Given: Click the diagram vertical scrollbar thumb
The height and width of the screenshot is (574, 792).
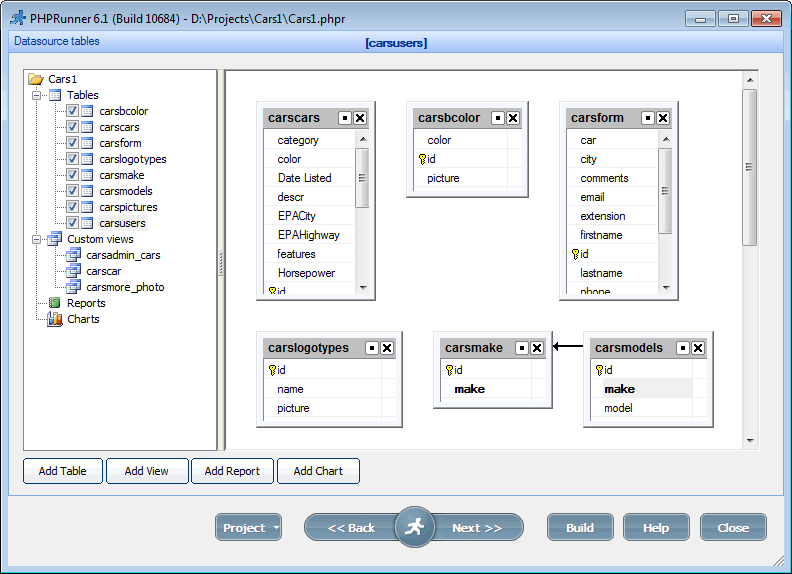Looking at the screenshot, I should [x=750, y=167].
